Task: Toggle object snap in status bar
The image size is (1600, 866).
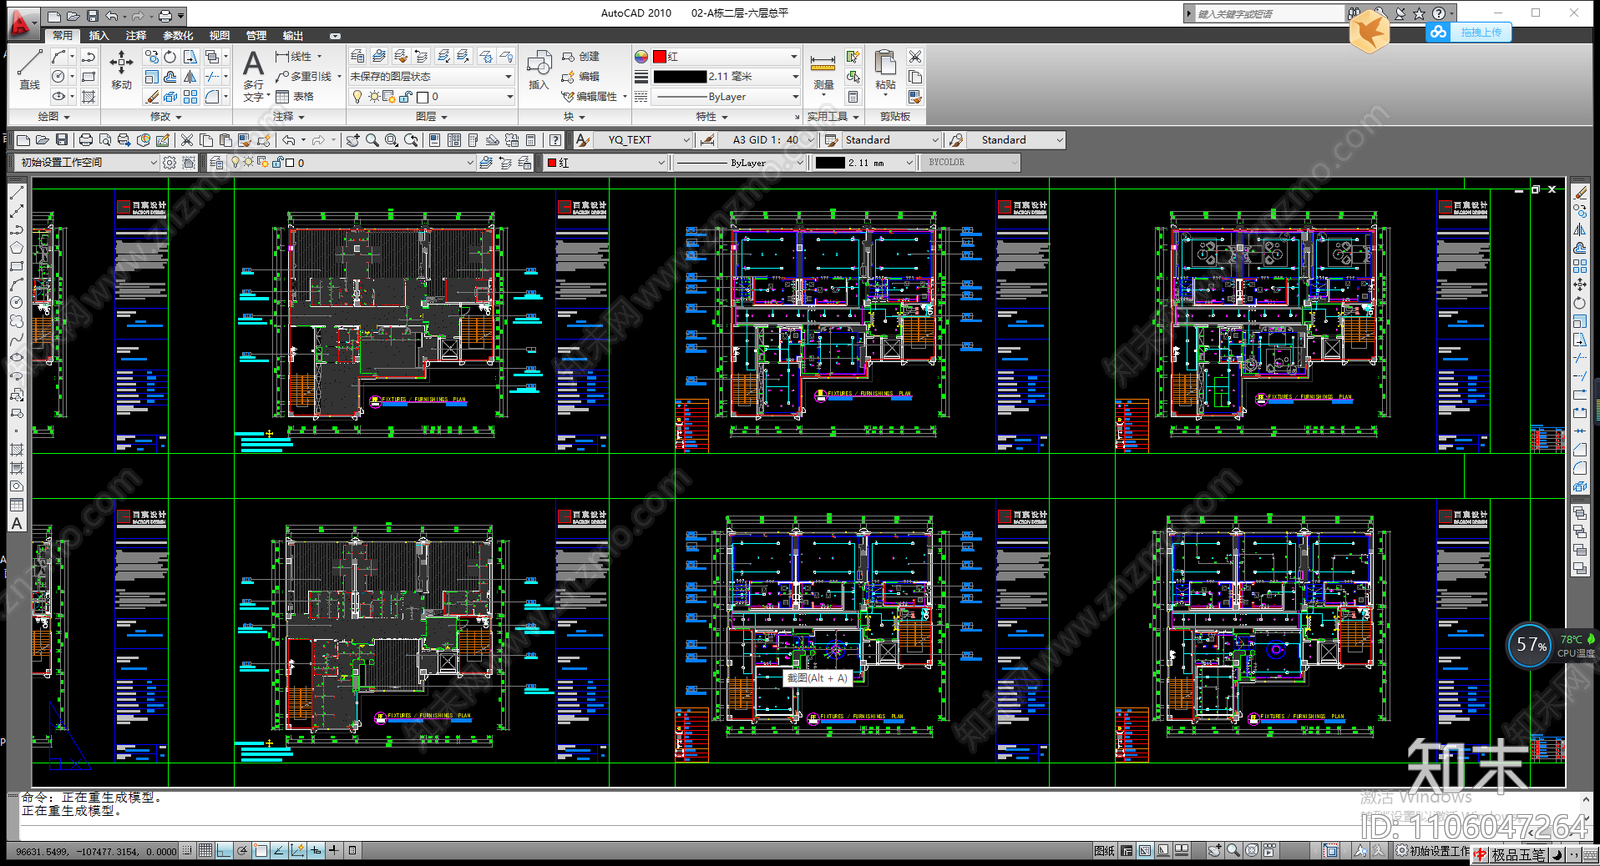Action: pos(261,851)
